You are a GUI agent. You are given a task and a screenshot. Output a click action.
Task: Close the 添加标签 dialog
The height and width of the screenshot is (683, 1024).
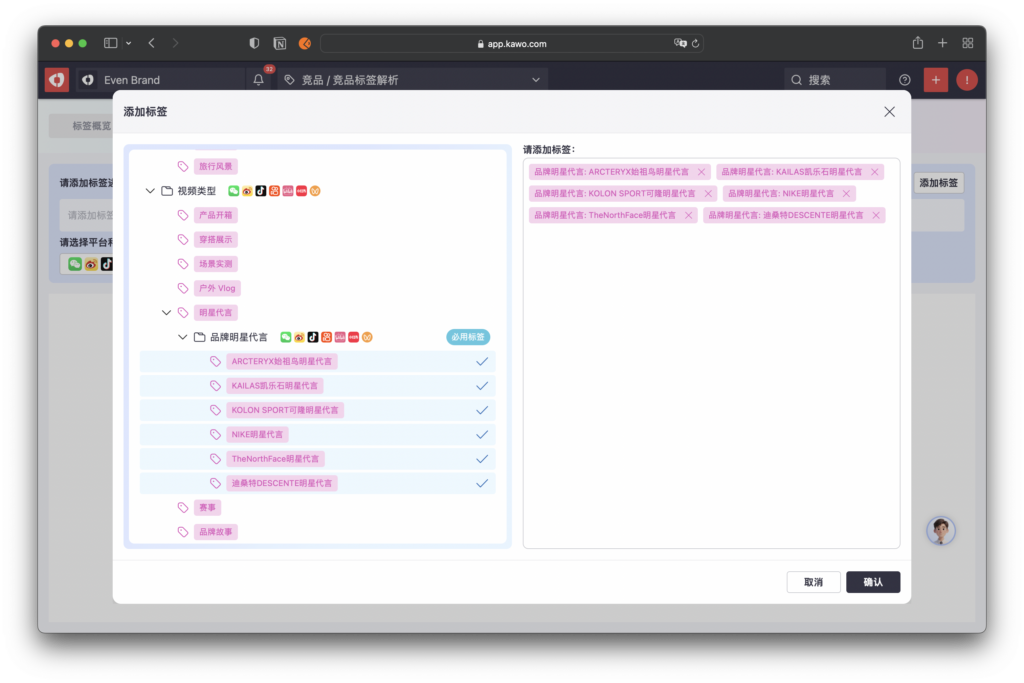(x=889, y=112)
